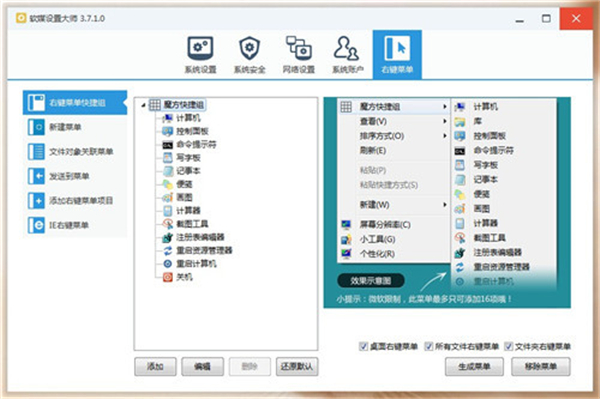Select 计算器 icon in the tree
The width and height of the screenshot is (600, 399).
(x=168, y=210)
